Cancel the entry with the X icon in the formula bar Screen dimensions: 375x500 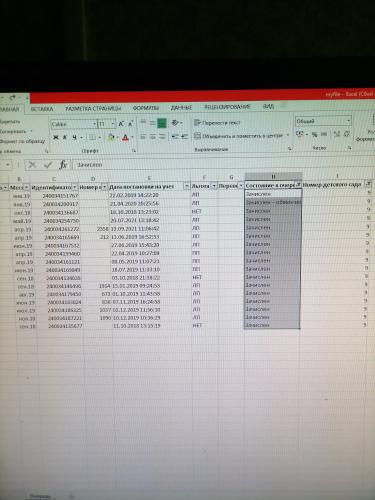coord(32,164)
